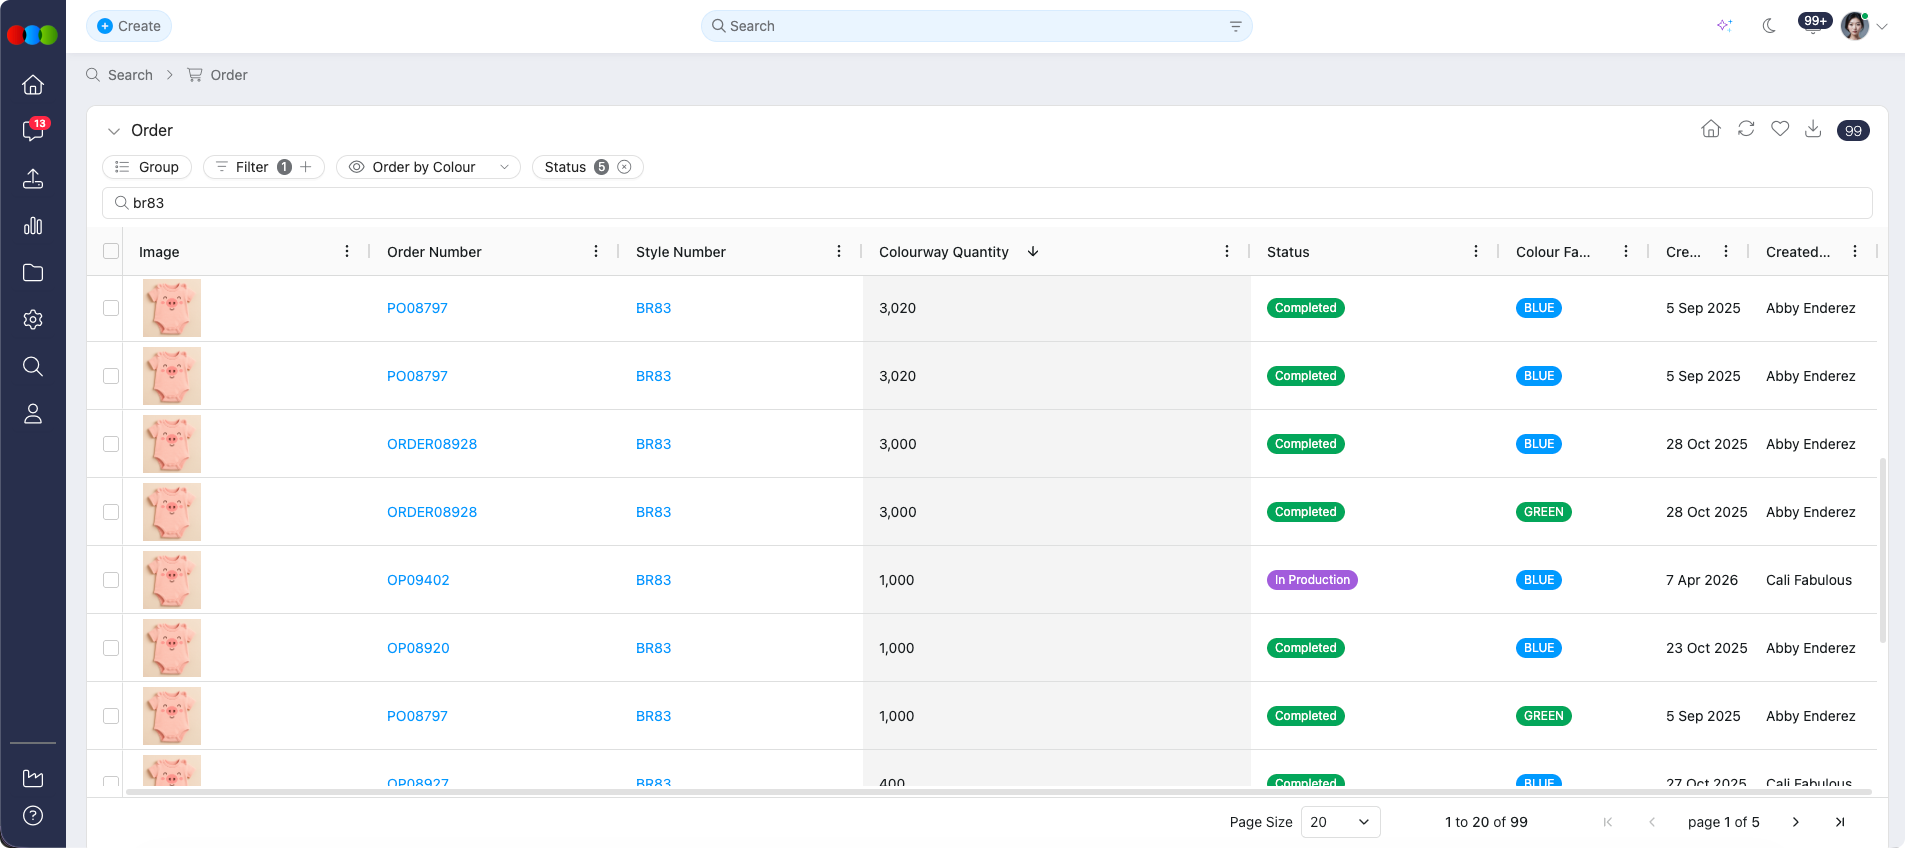
Task: Download the Order list
Action: (1813, 129)
